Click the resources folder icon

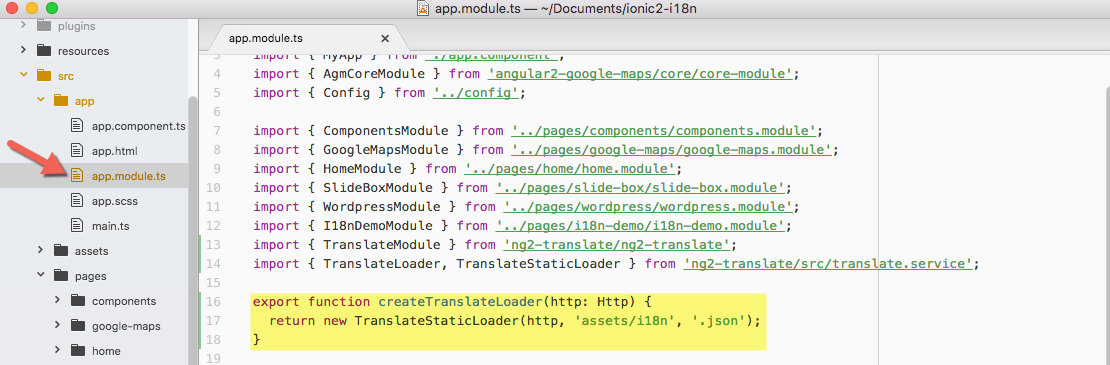pos(44,50)
